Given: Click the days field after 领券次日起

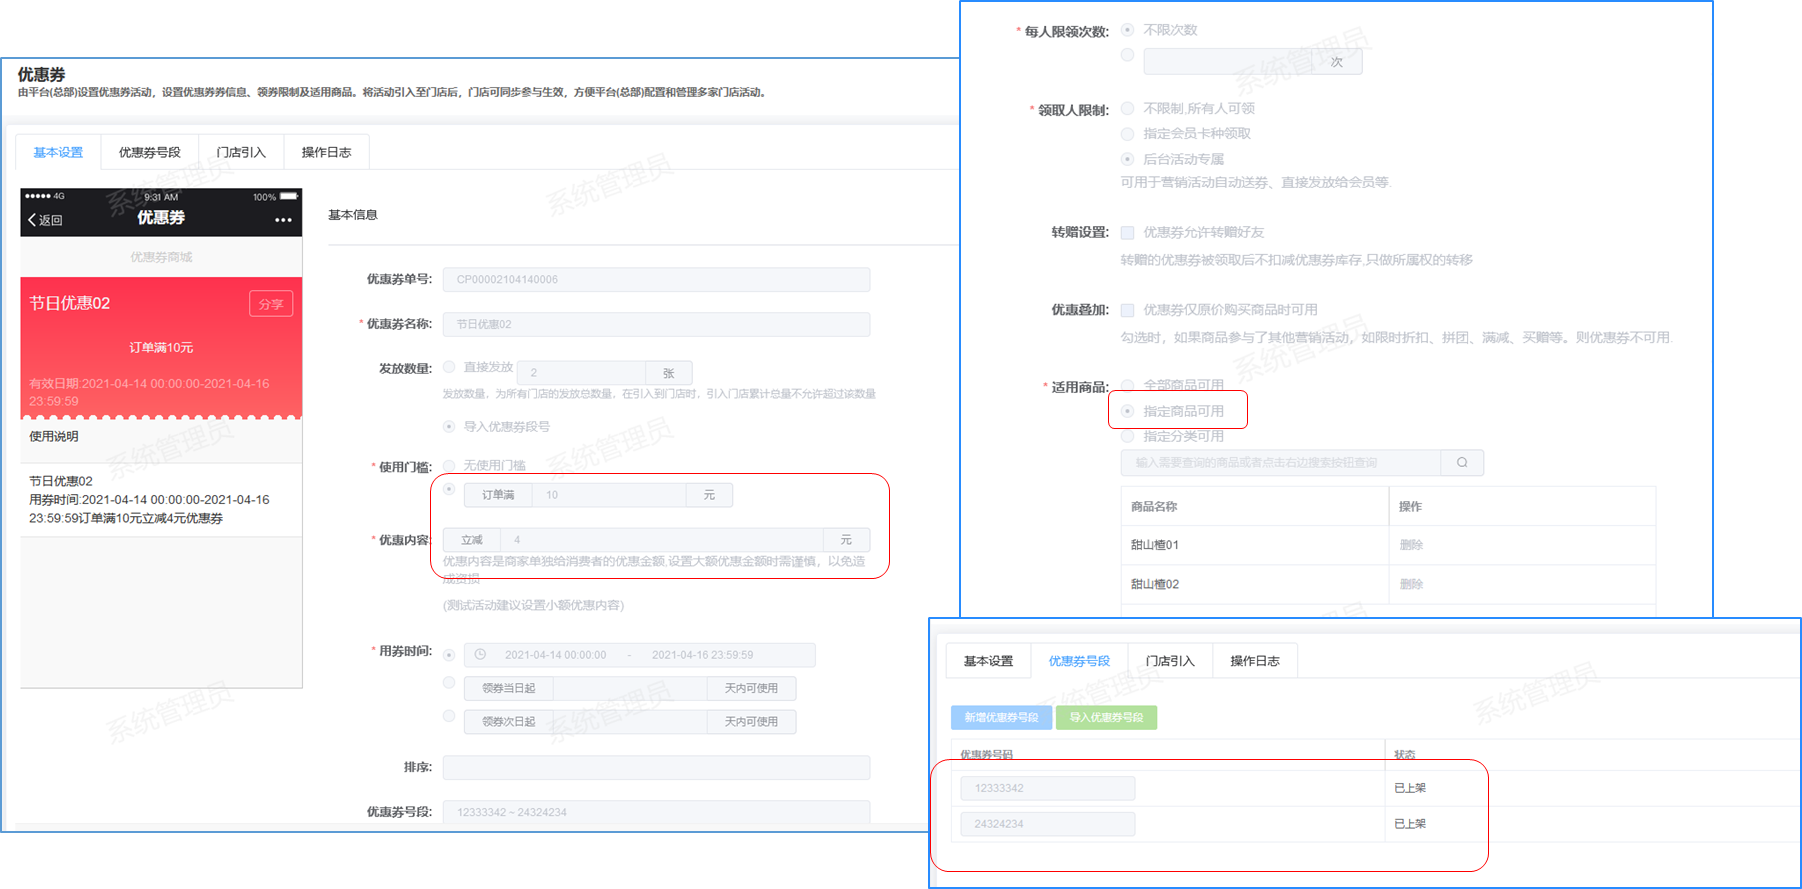Looking at the screenshot, I should [x=630, y=721].
